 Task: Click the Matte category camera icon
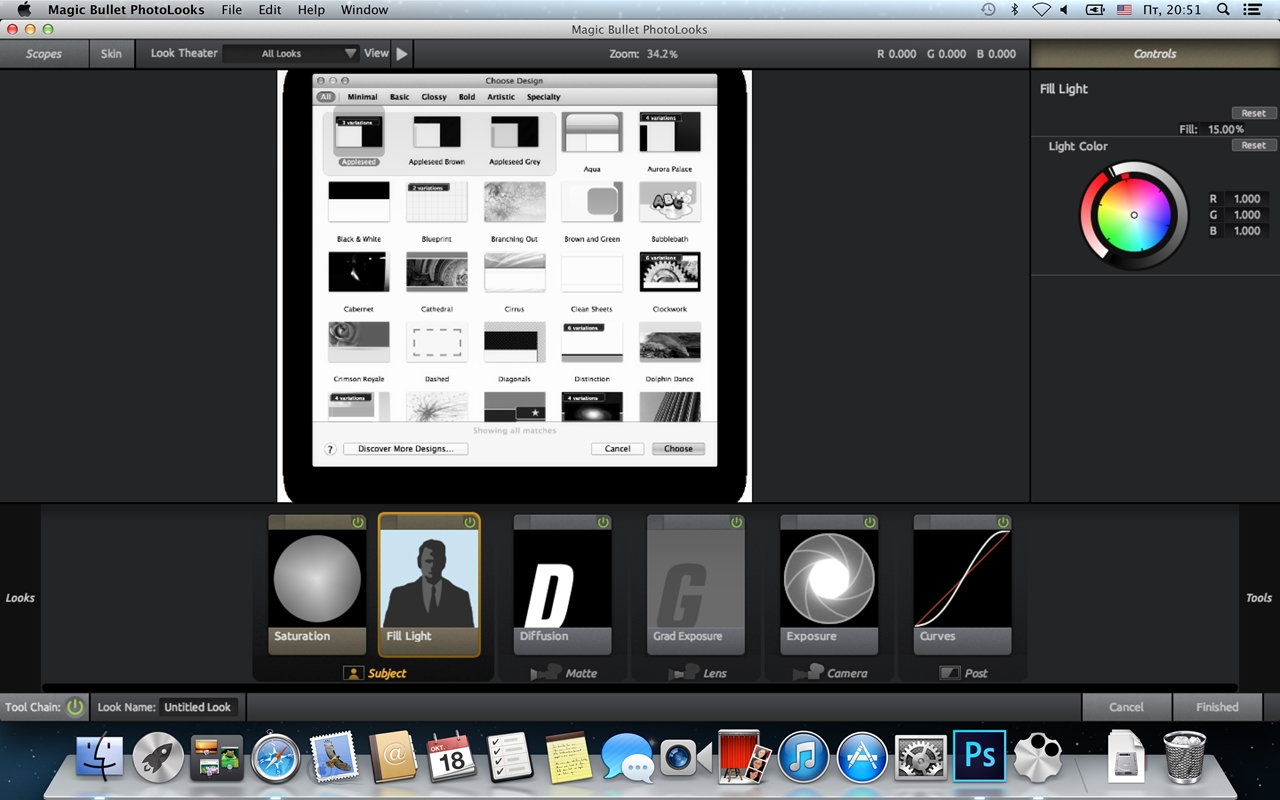pyautogui.click(x=545, y=673)
